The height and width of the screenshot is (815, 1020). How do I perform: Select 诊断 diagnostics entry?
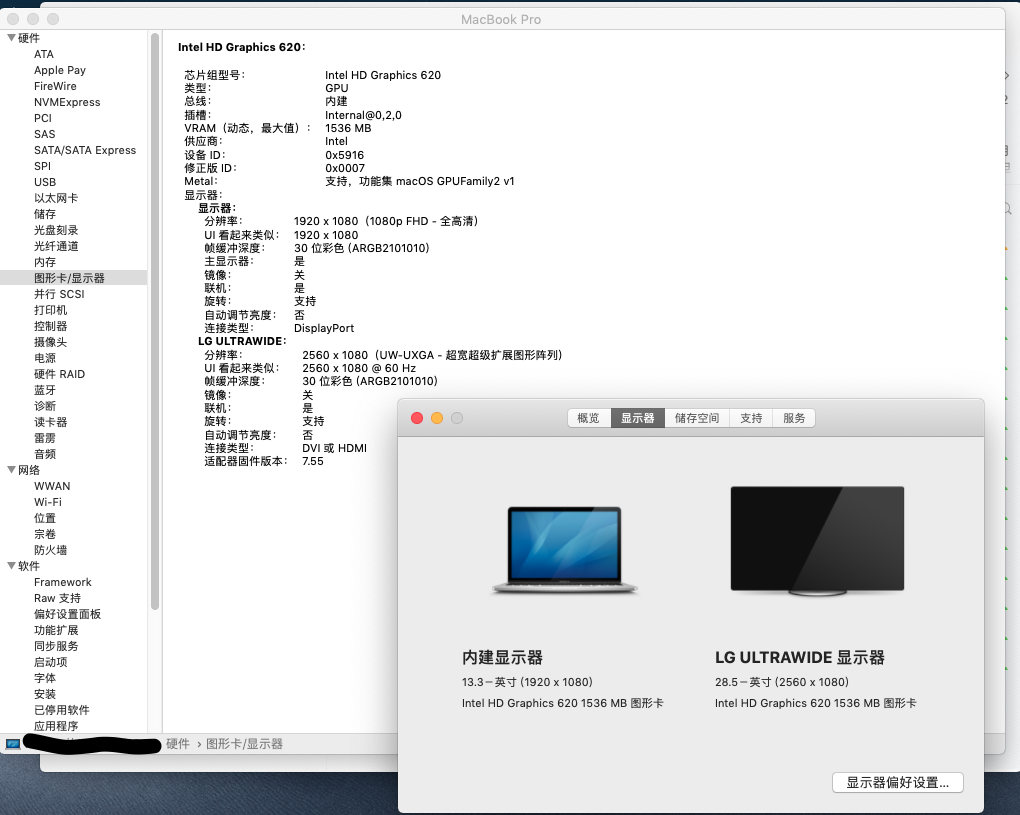45,406
